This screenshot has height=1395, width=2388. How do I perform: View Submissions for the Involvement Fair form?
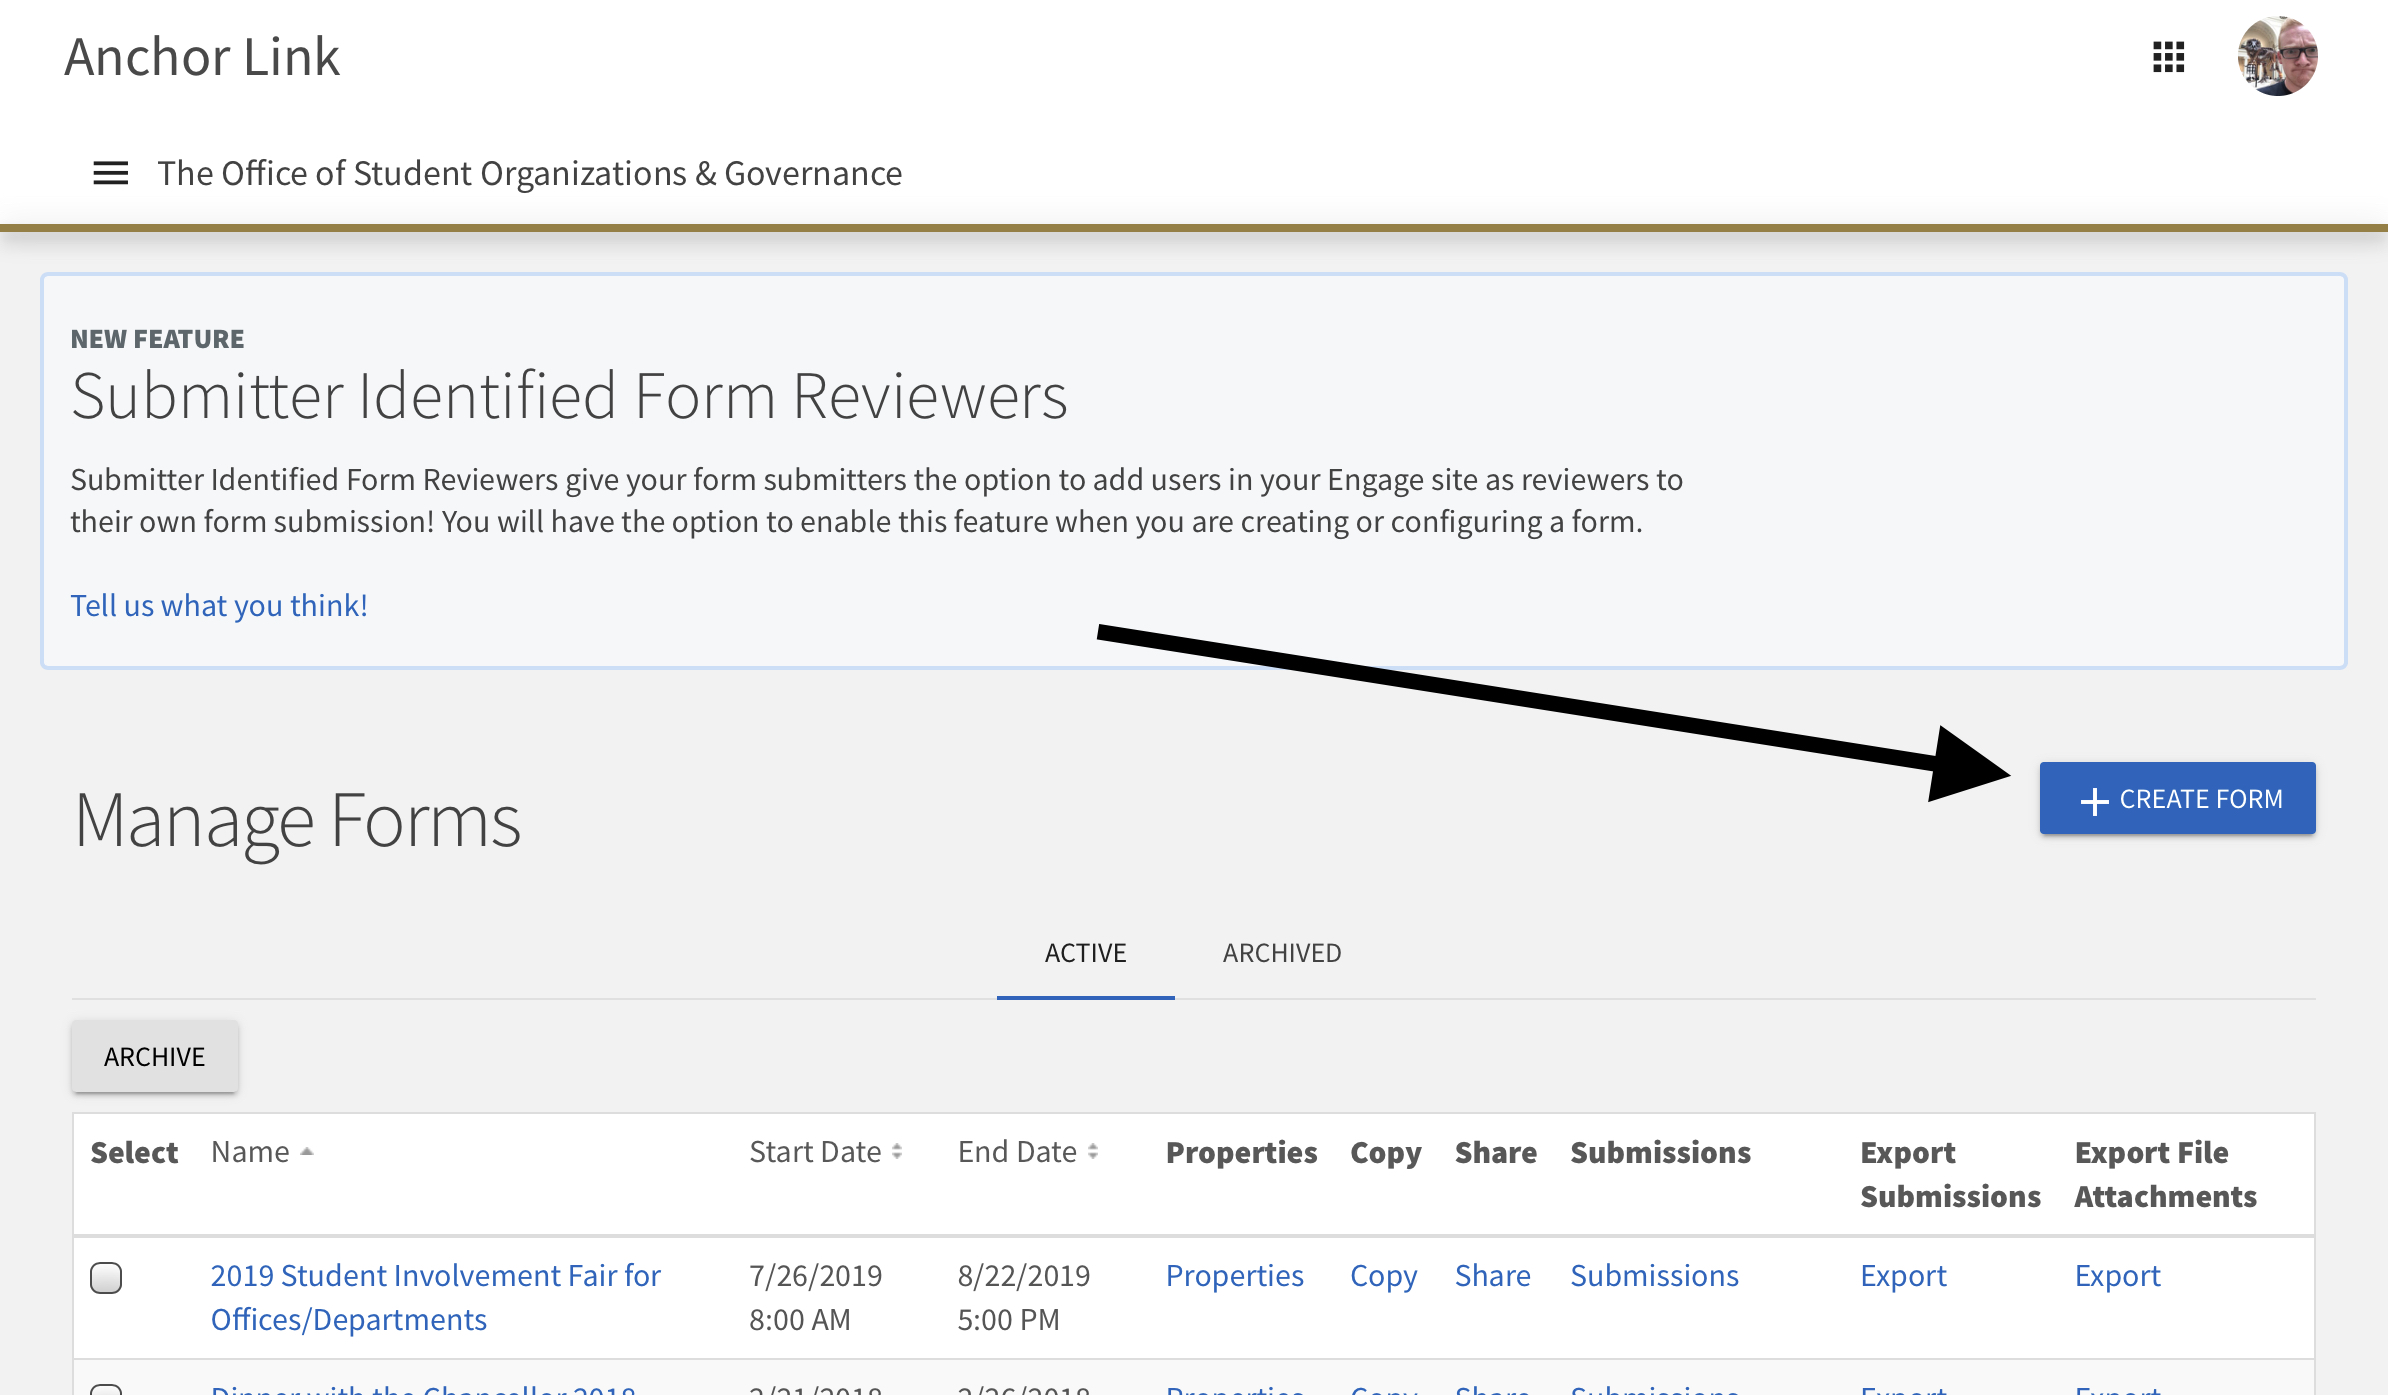1654,1276
